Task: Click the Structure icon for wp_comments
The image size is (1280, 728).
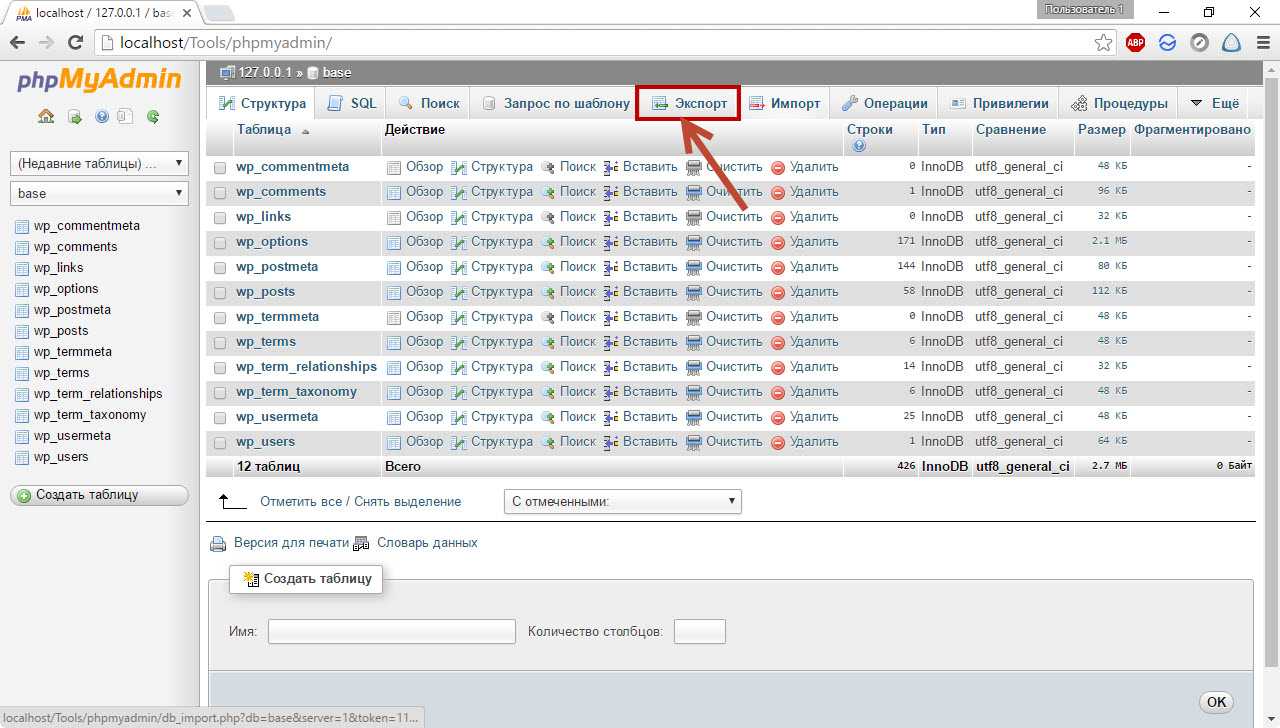Action: tap(459, 193)
